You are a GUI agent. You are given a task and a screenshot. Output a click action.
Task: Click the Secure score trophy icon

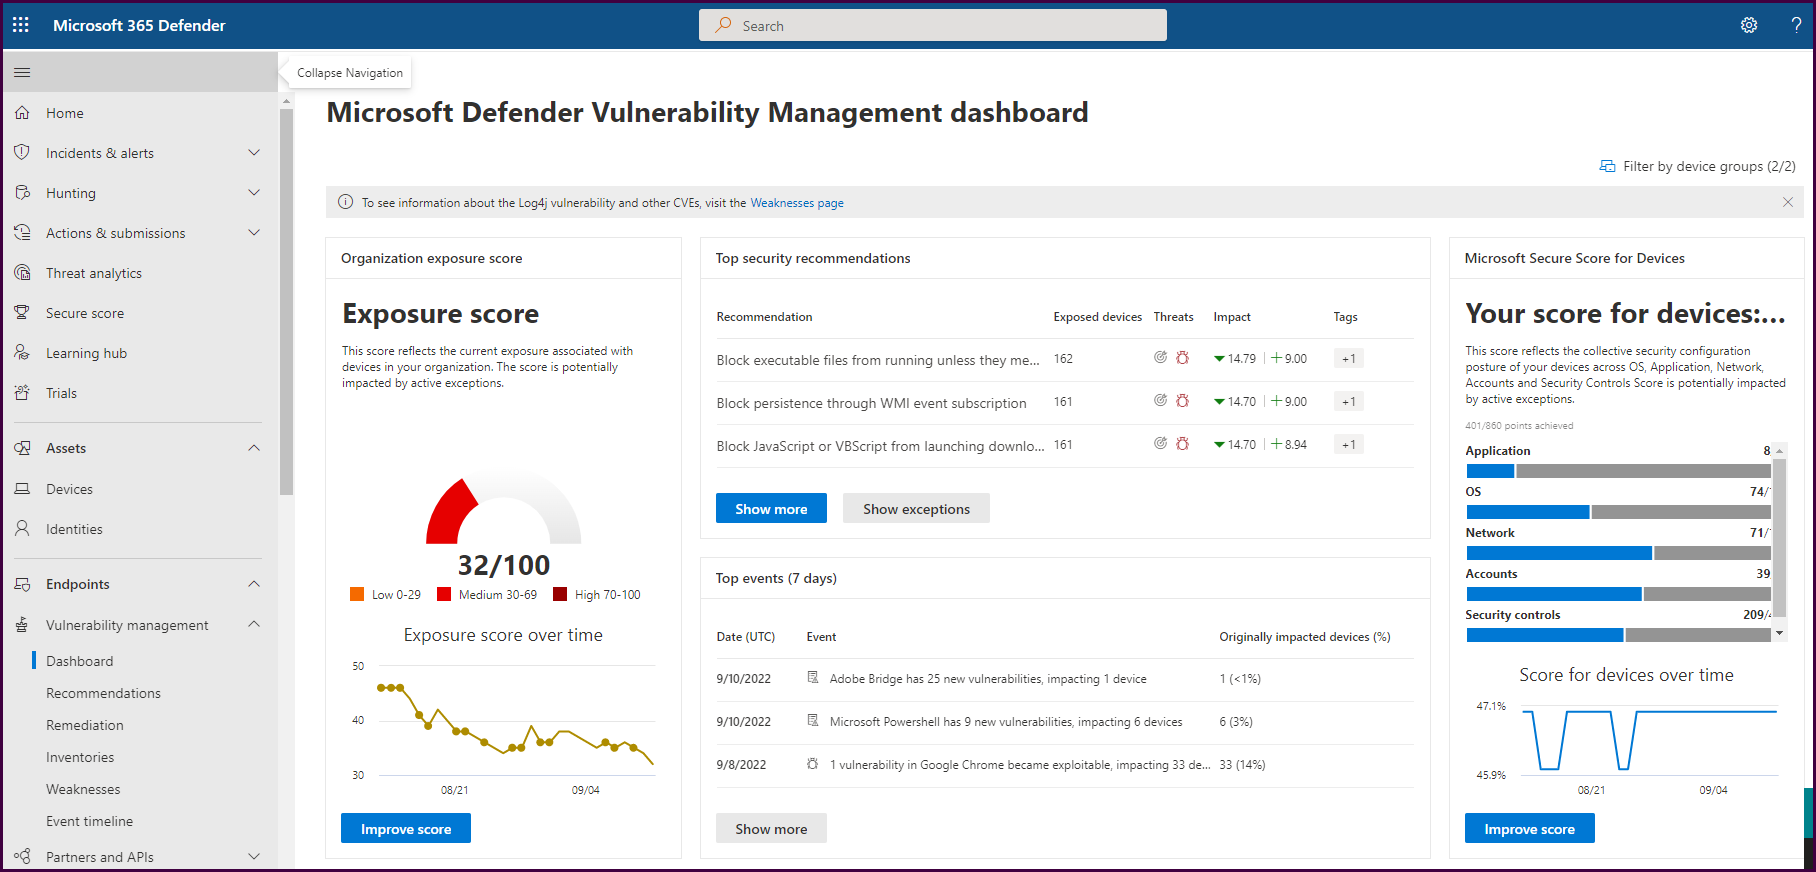(22, 313)
